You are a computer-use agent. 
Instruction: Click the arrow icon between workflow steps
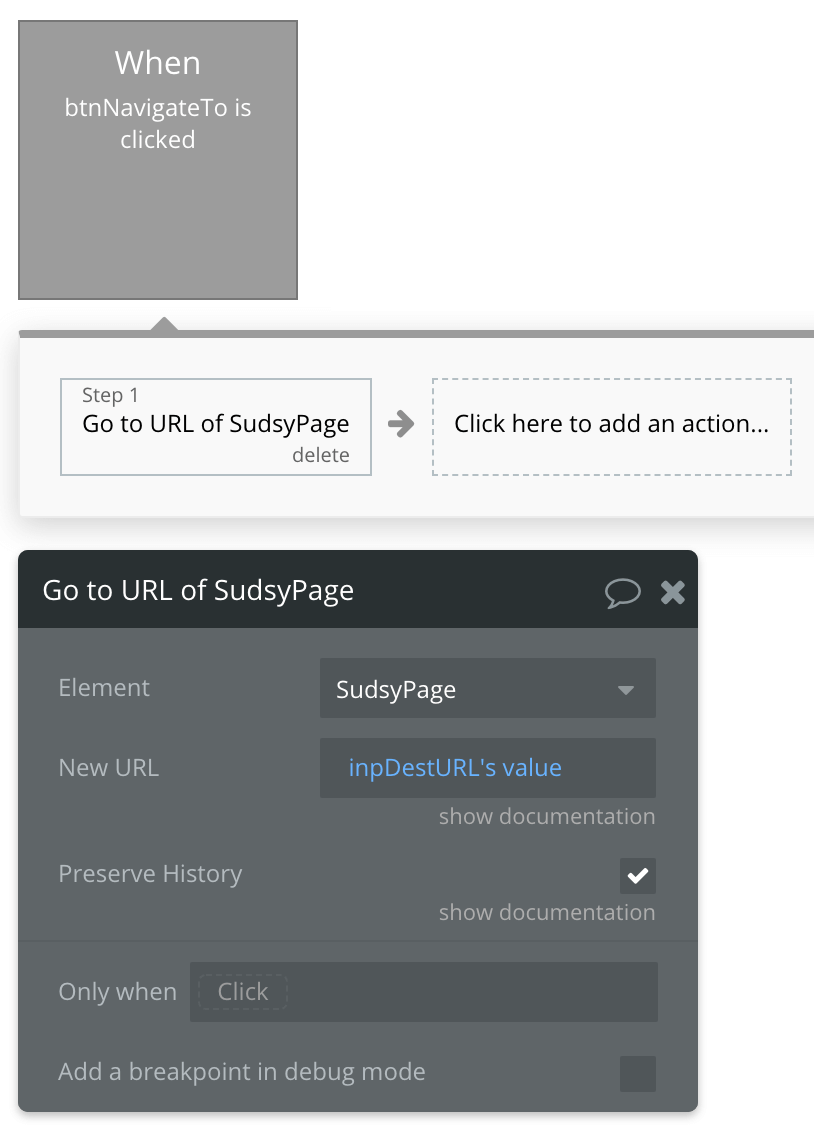point(401,424)
